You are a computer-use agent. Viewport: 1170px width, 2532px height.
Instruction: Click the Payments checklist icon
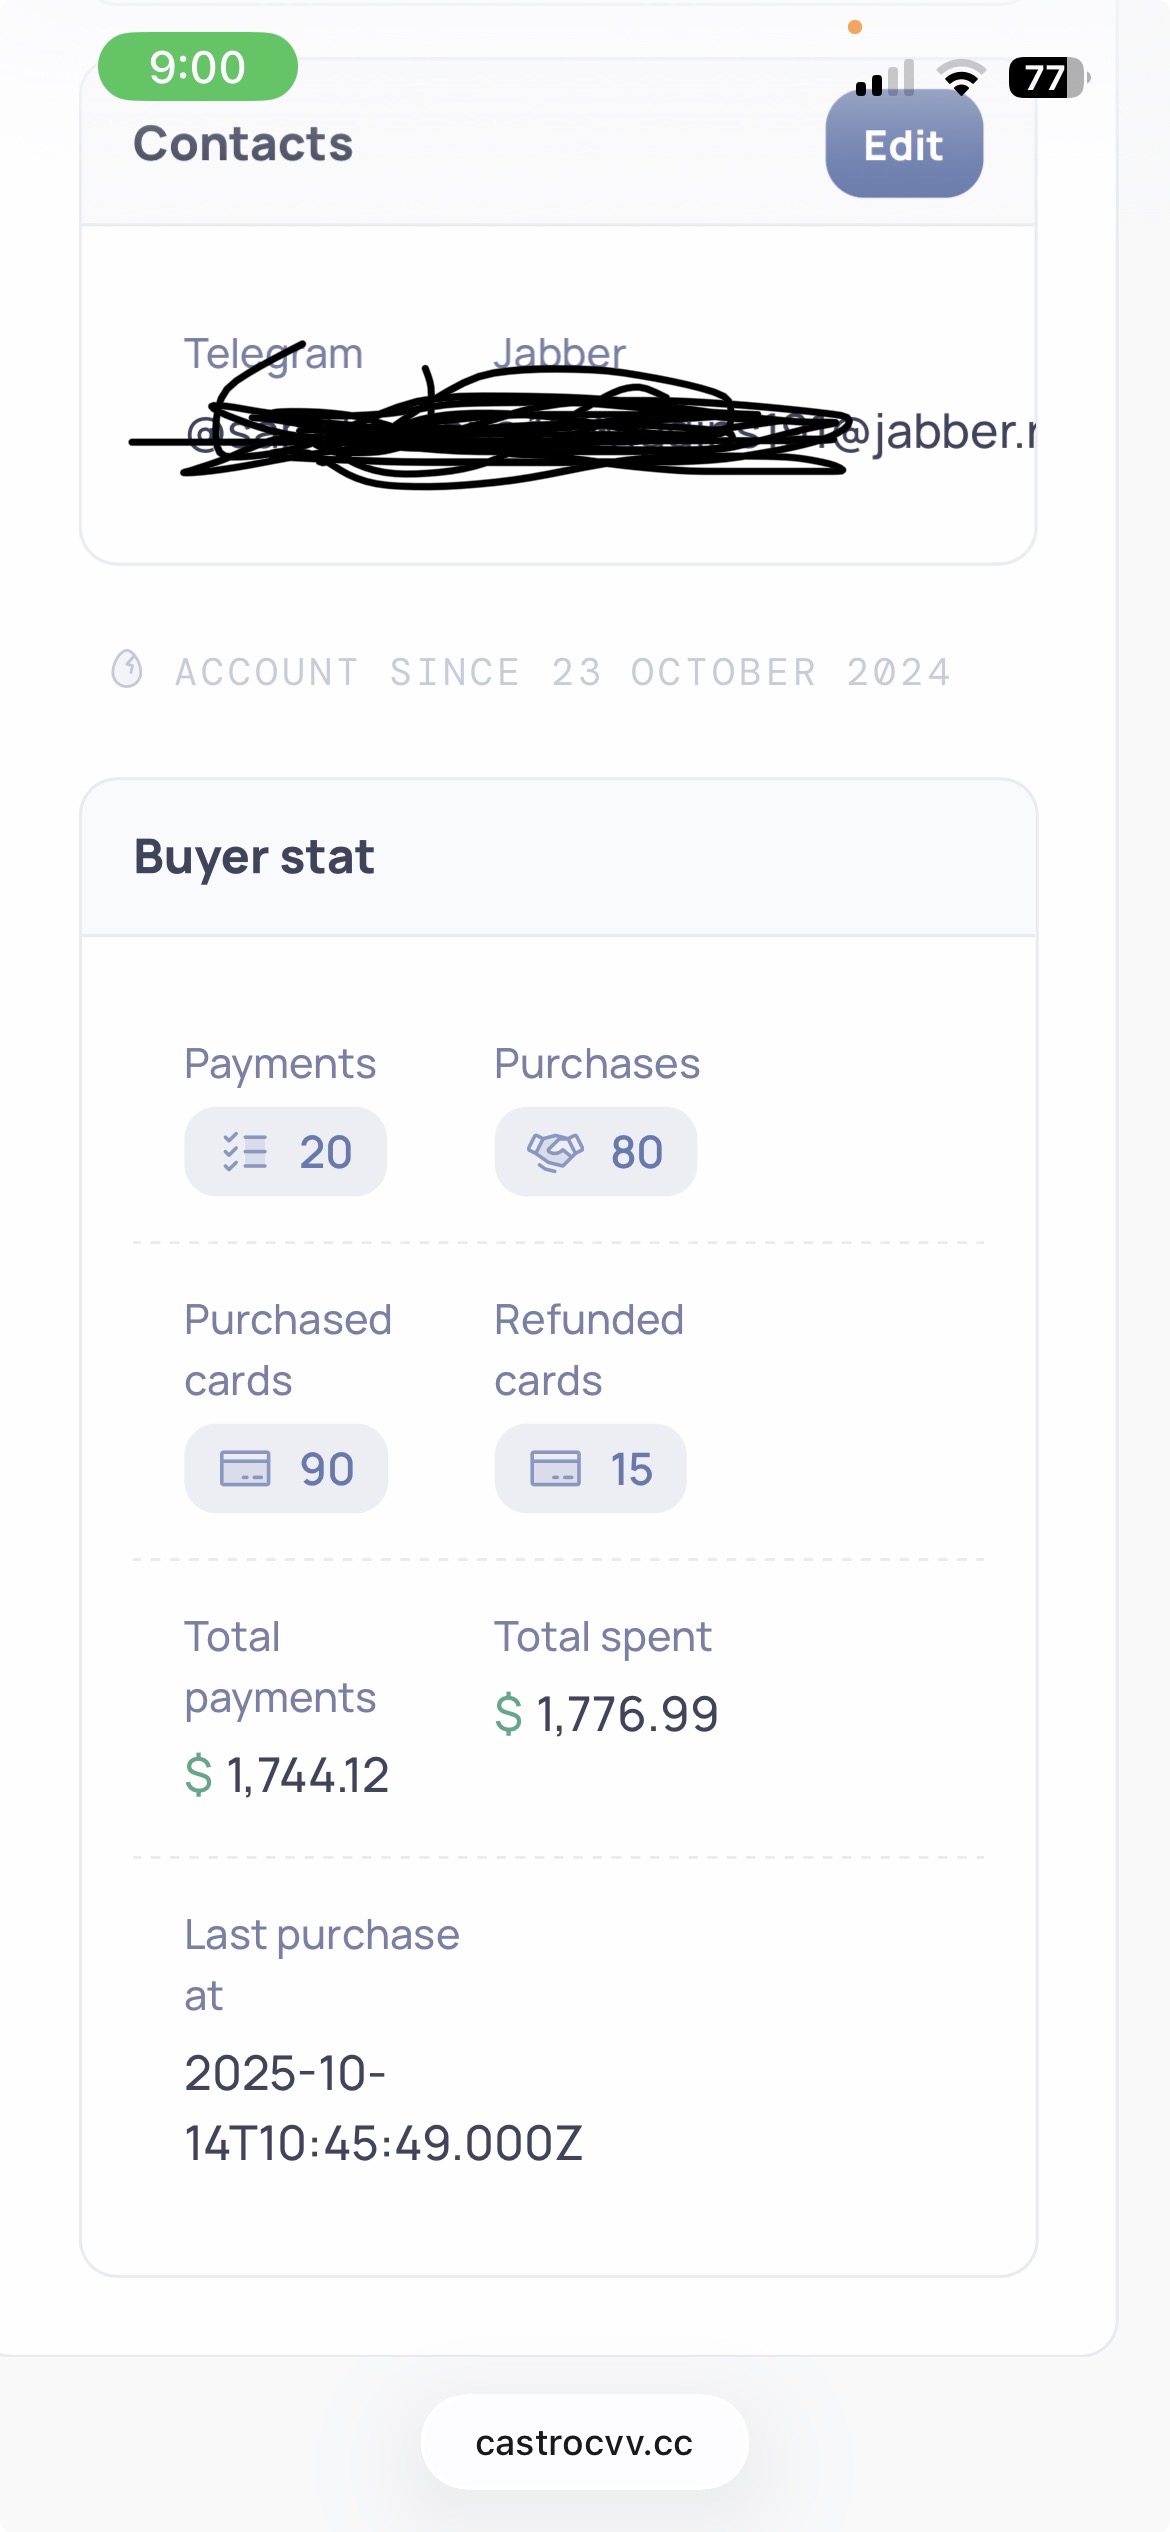(x=245, y=1152)
